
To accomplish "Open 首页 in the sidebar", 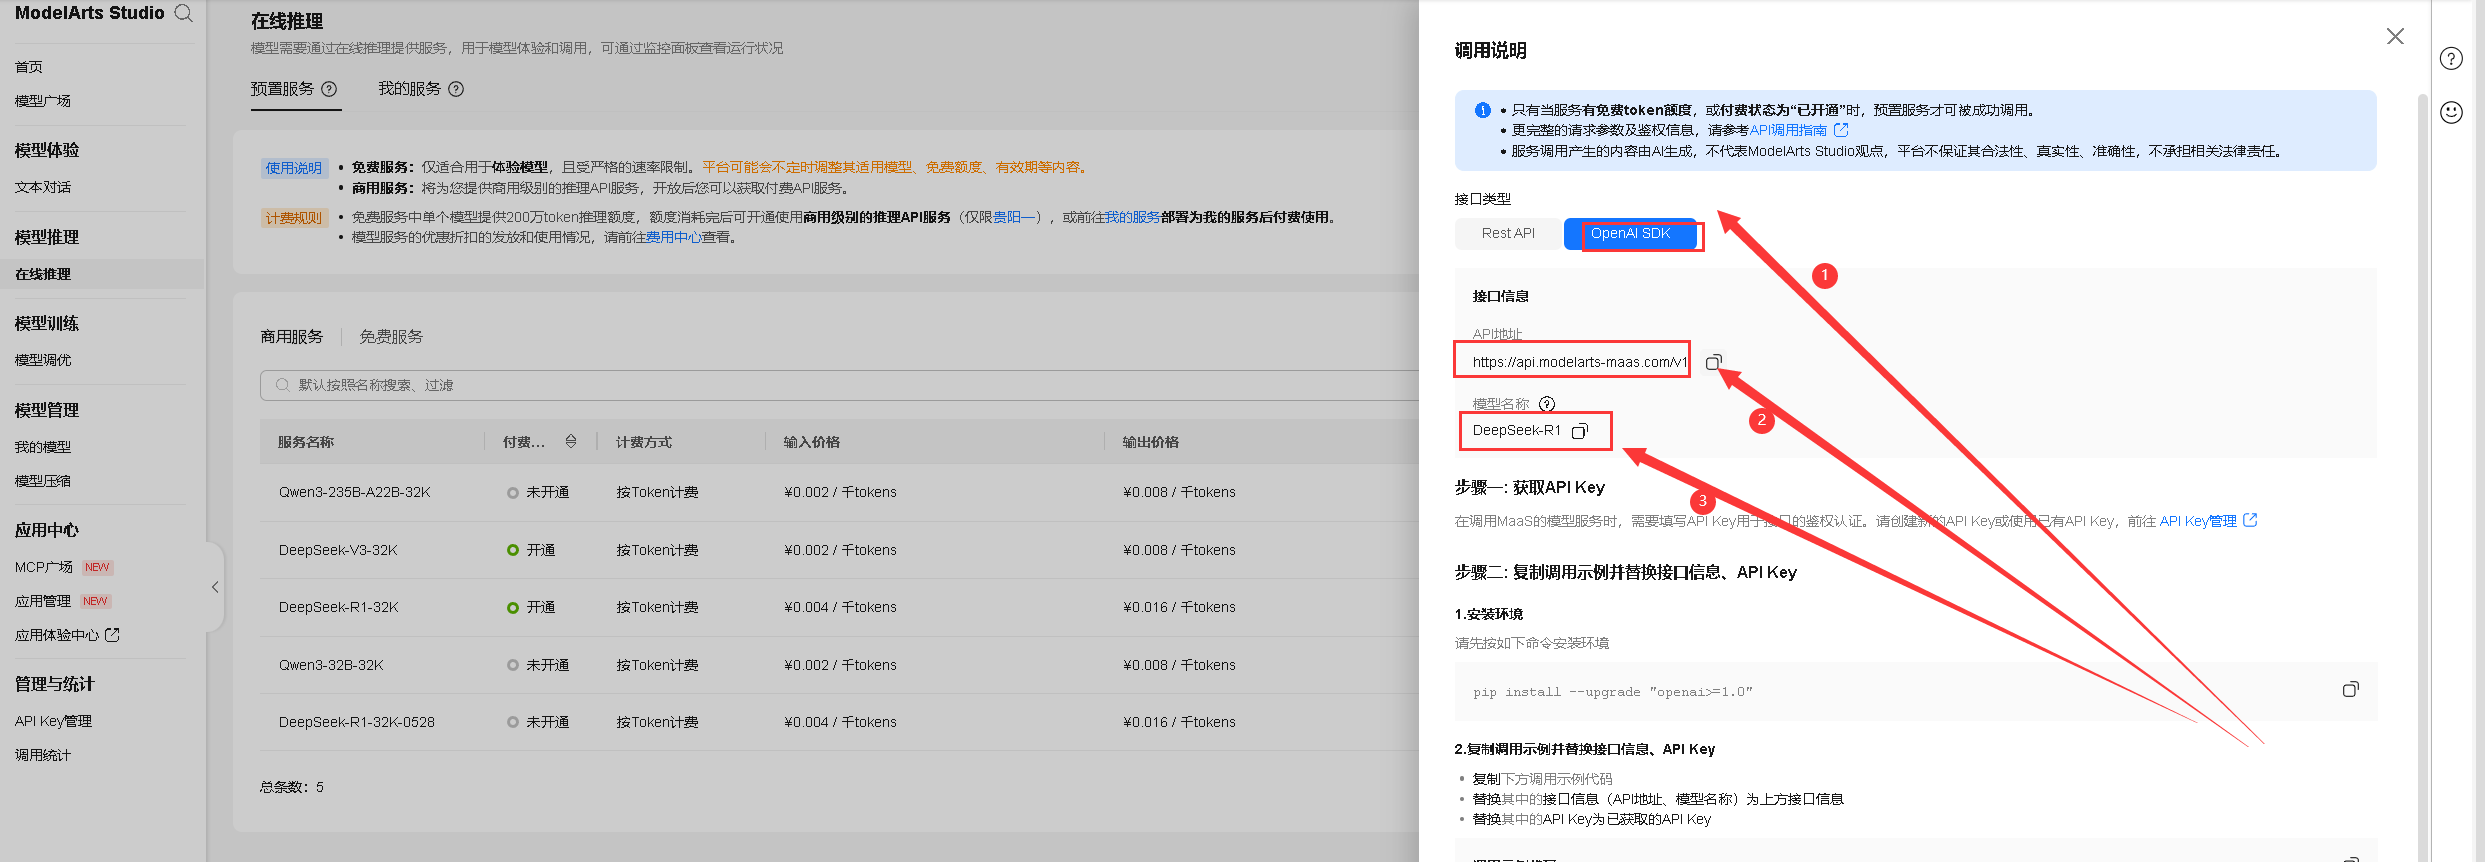I will click(x=29, y=67).
